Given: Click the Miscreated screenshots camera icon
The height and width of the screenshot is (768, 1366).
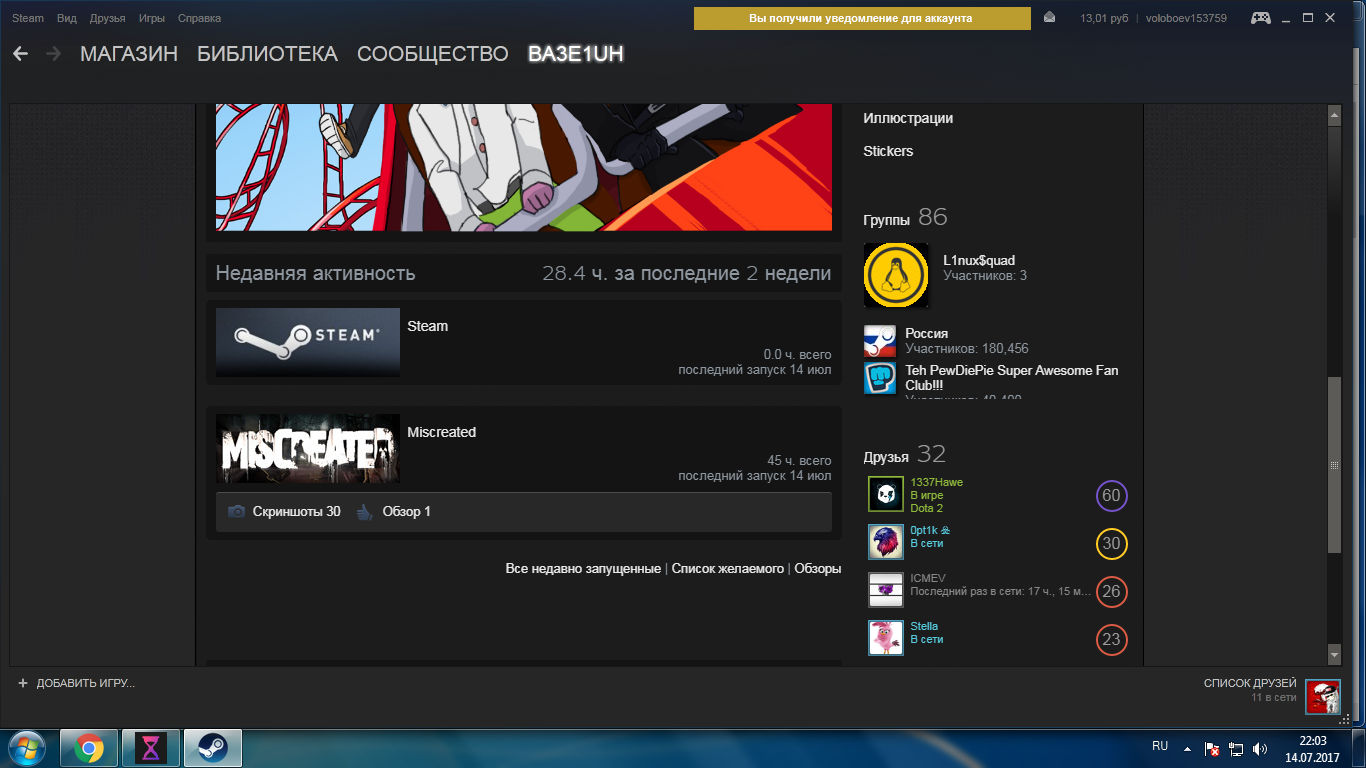Looking at the screenshot, I should 236,512.
